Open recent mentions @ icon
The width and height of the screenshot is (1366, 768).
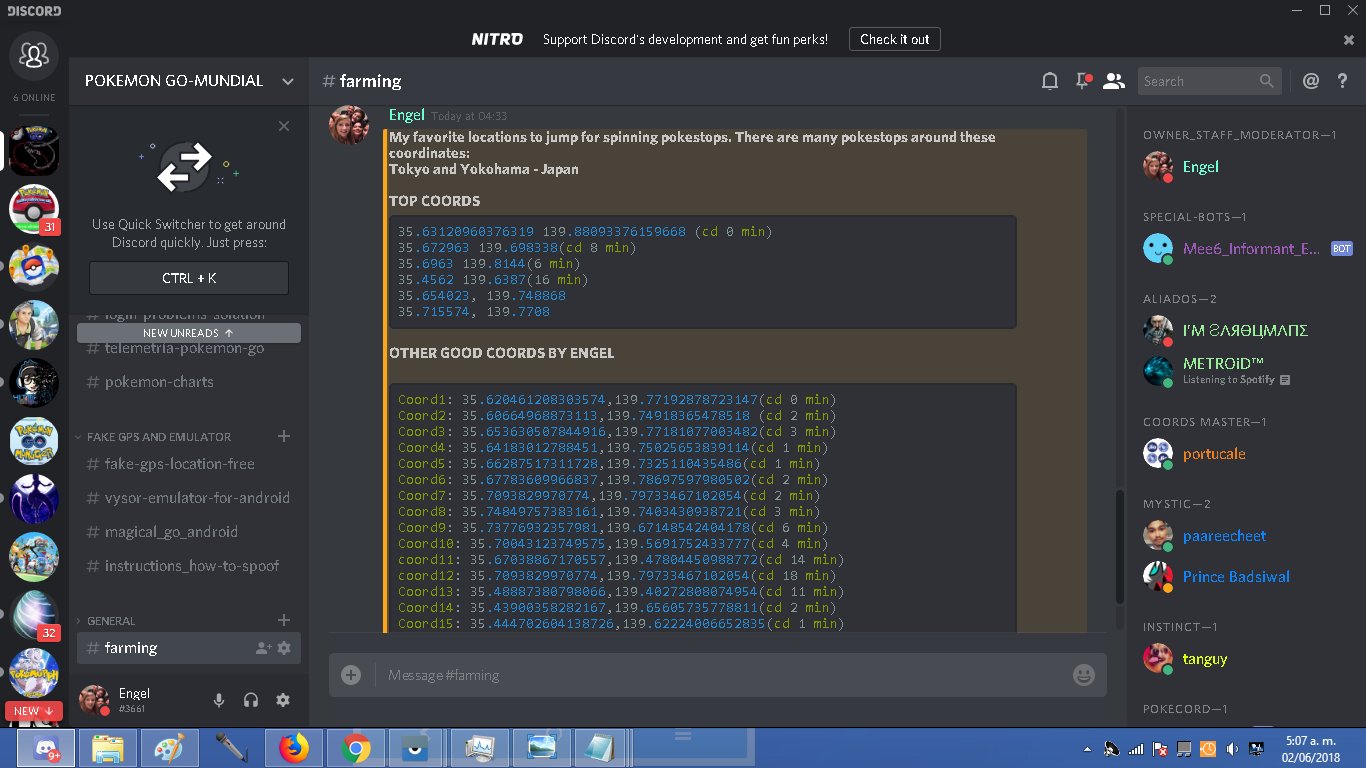[1311, 81]
